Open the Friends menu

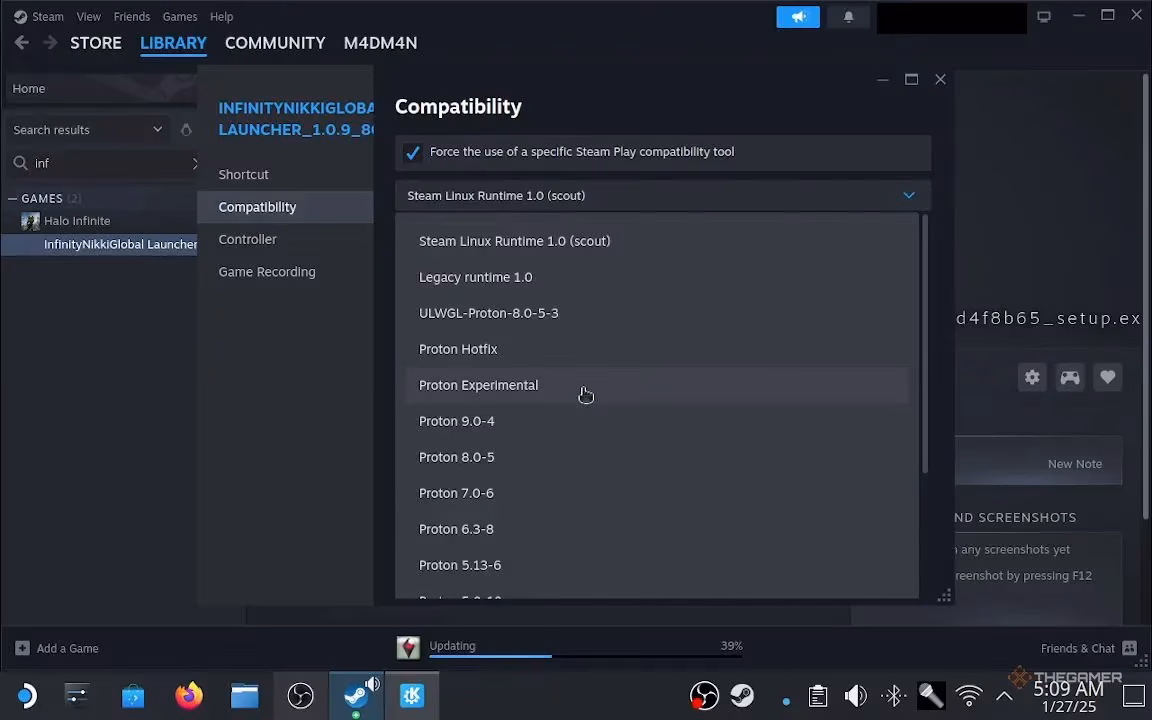tap(131, 16)
